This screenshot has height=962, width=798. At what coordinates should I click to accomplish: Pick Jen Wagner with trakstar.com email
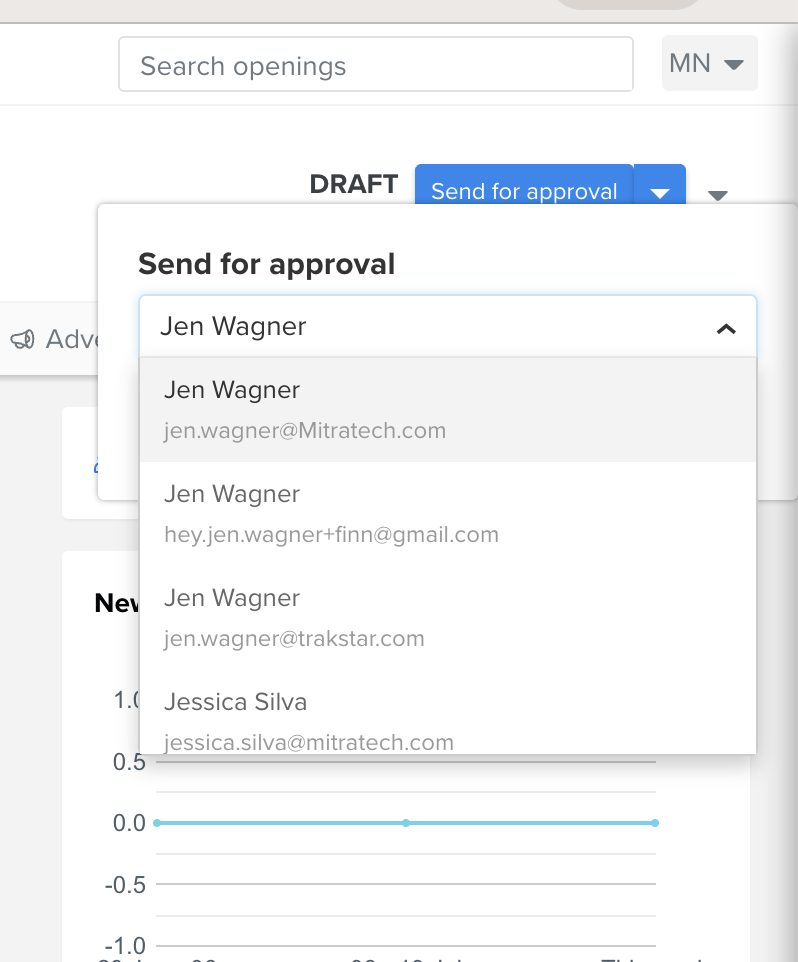click(448, 618)
